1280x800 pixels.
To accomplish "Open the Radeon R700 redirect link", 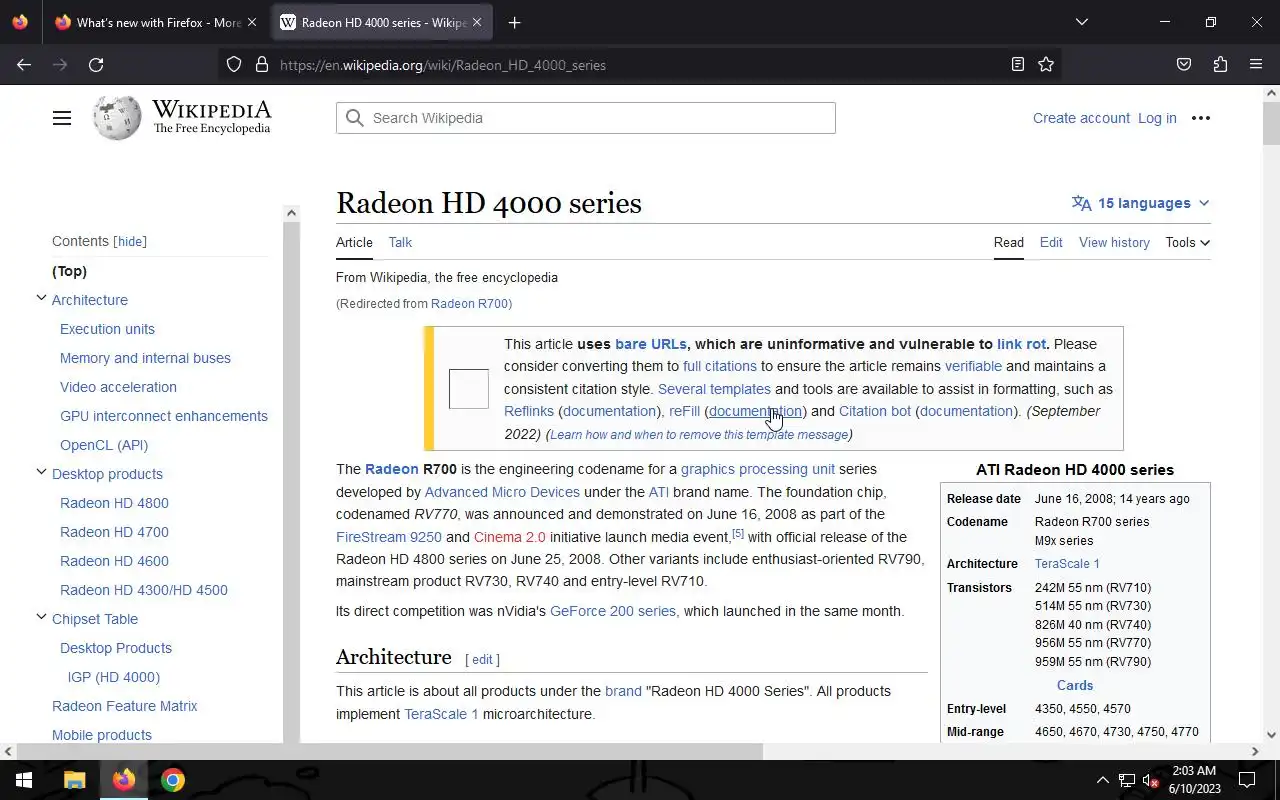I will pos(469,303).
